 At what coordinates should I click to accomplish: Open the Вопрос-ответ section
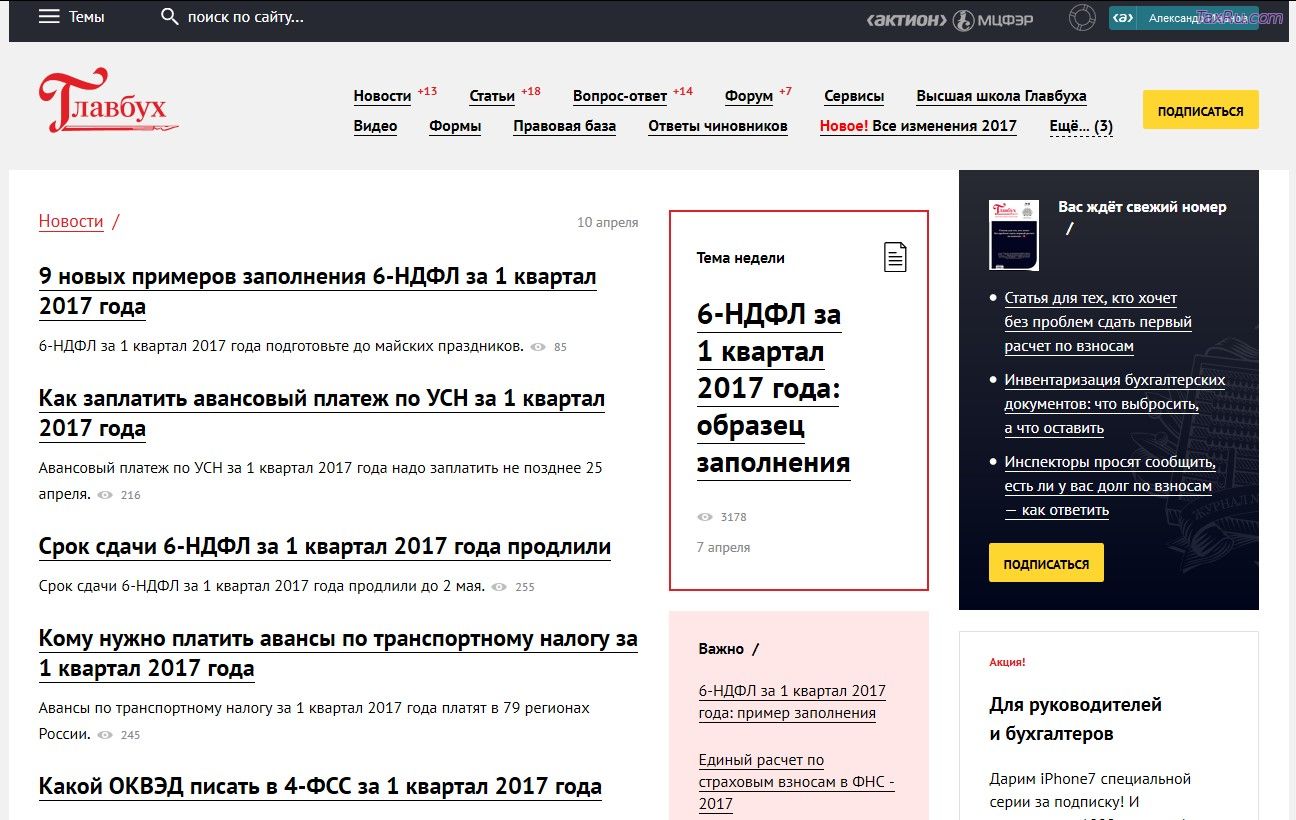coord(619,95)
